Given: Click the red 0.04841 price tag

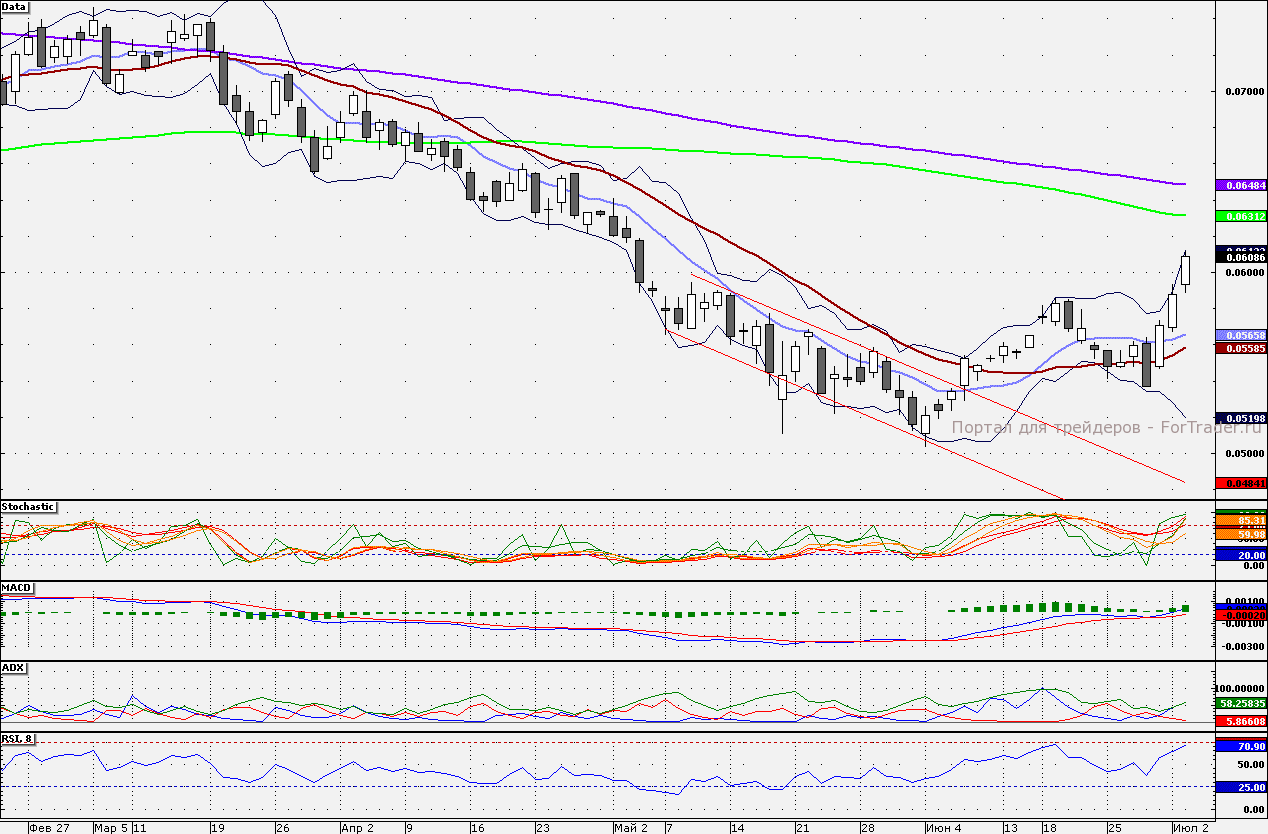Looking at the screenshot, I should pyautogui.click(x=1240, y=483).
